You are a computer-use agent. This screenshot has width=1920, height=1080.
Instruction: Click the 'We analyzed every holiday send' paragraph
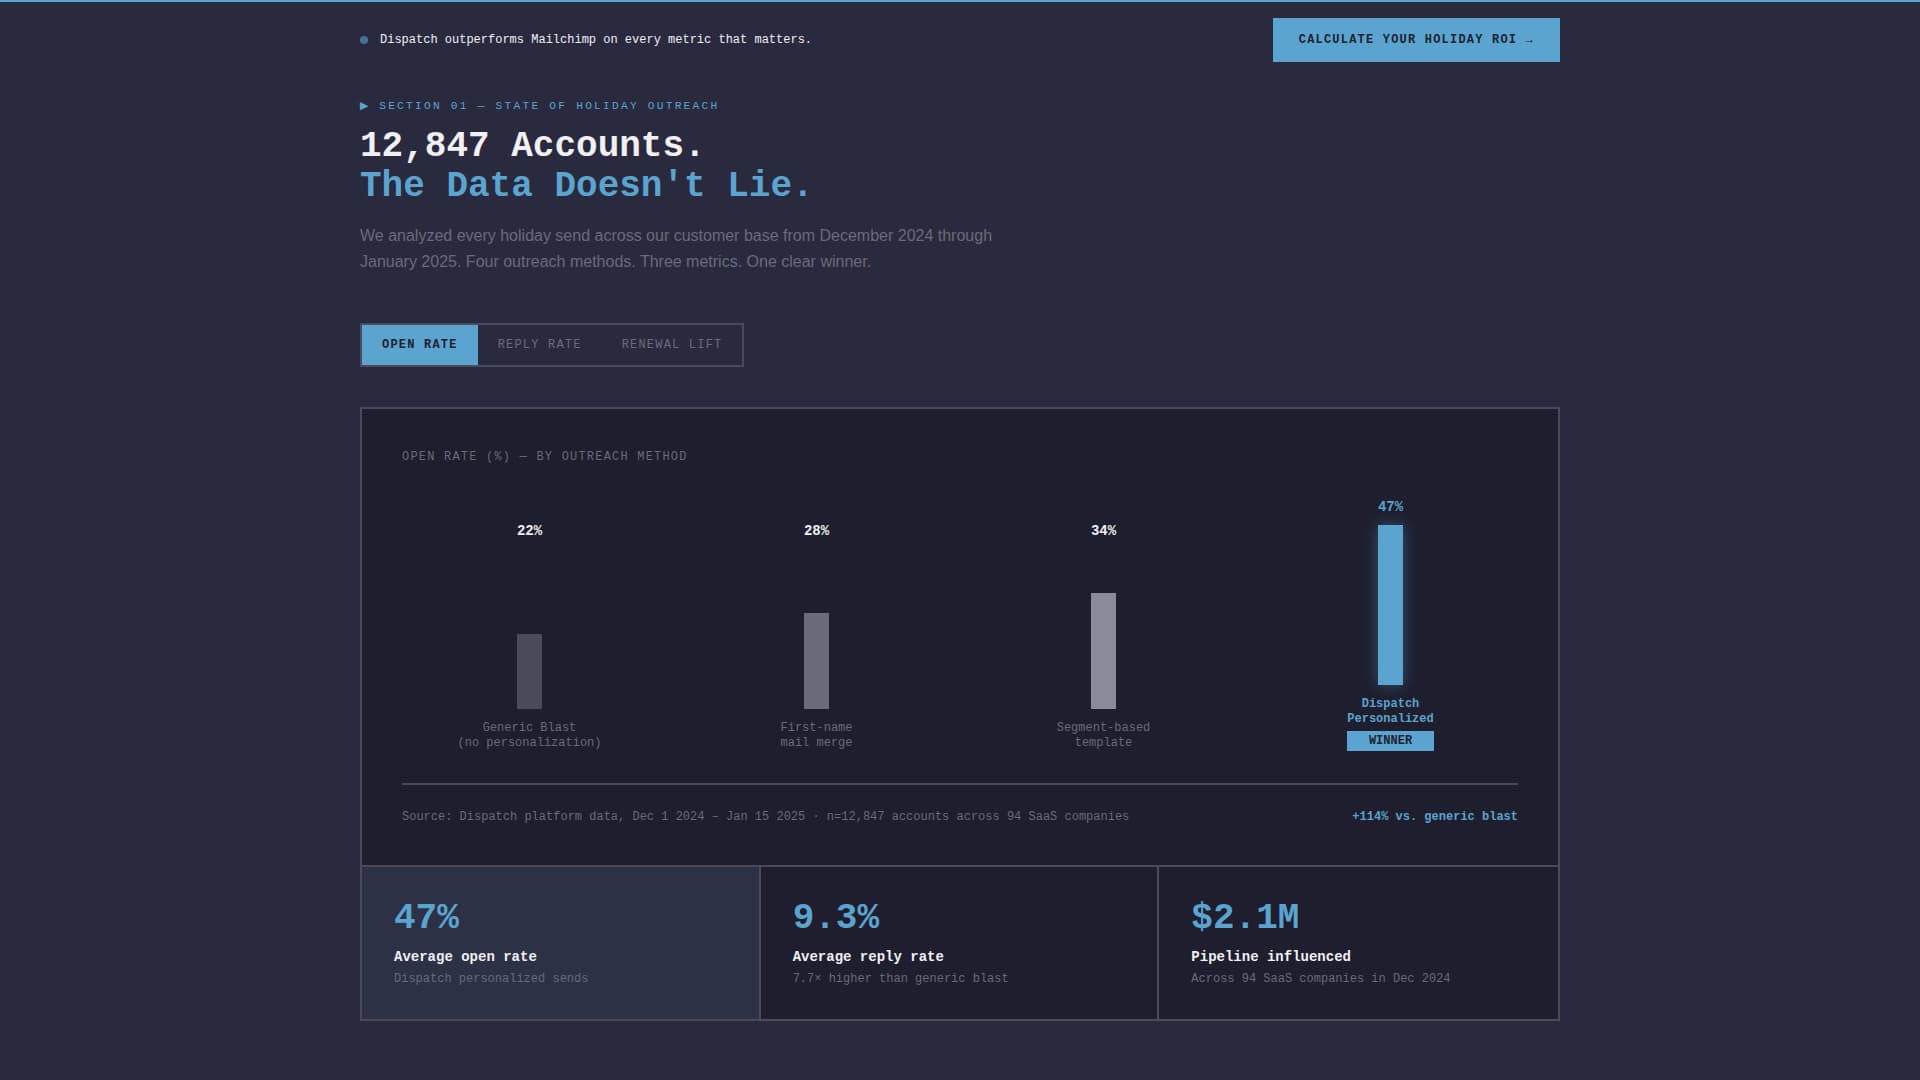pos(676,249)
